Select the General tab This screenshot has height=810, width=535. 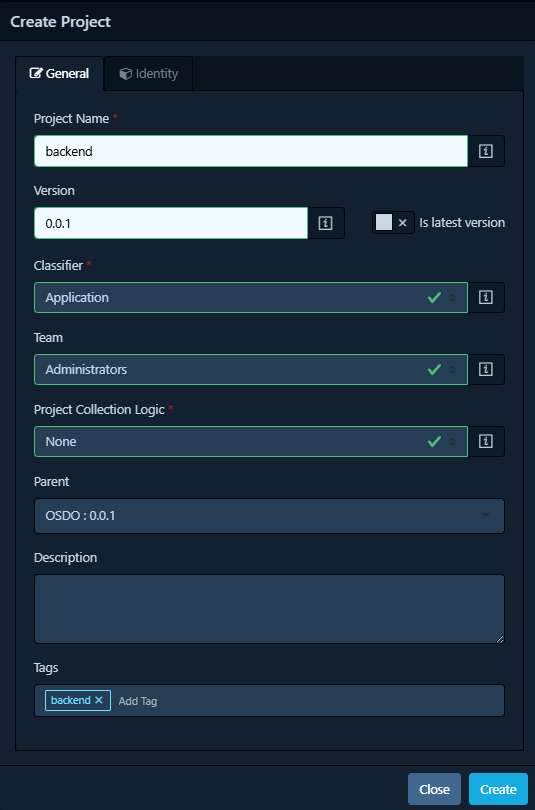point(59,74)
